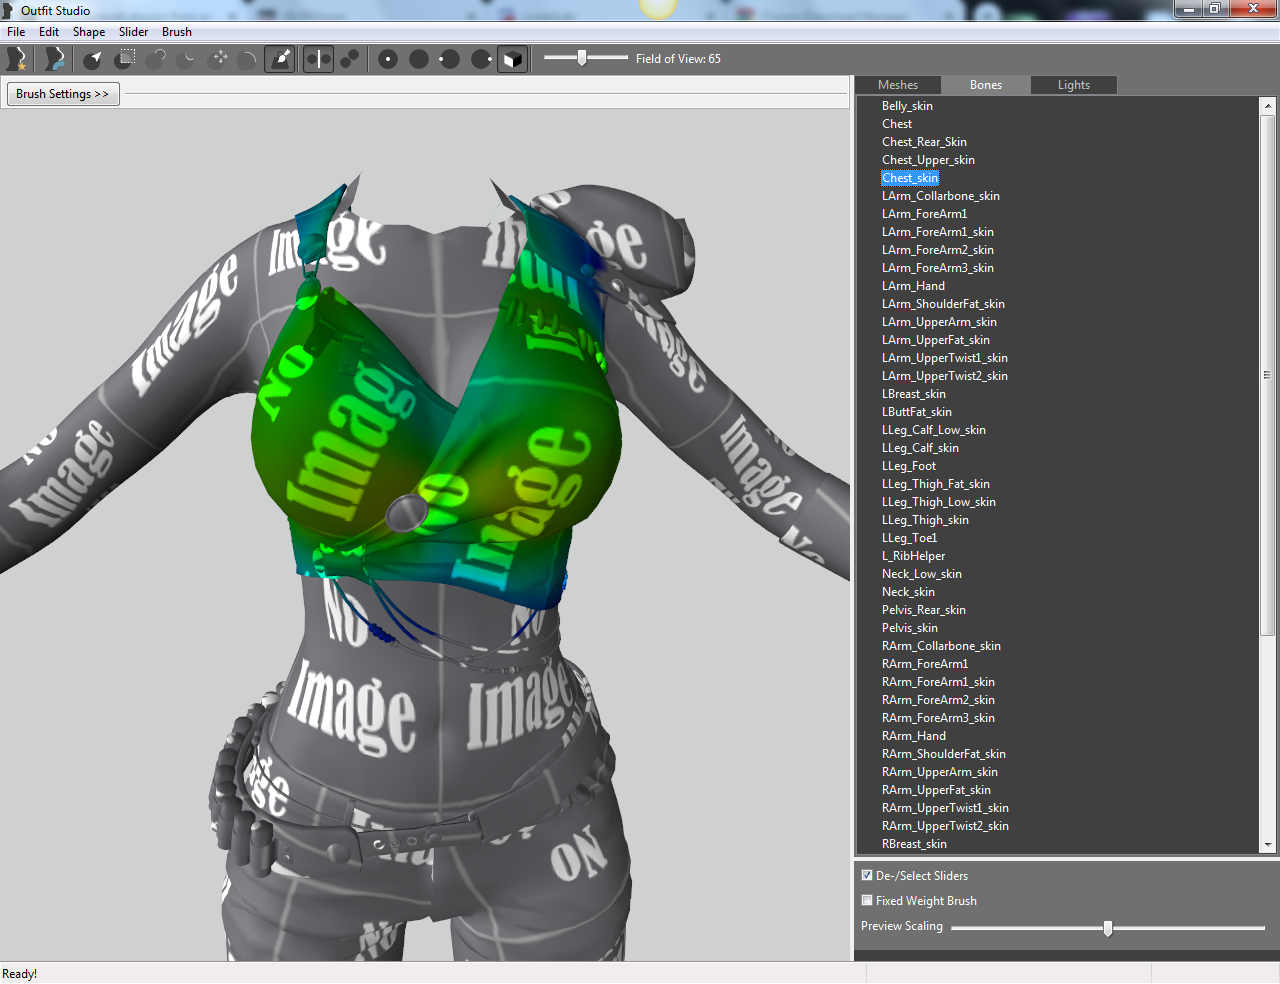Switch to front view using toolbar icon

coord(388,59)
